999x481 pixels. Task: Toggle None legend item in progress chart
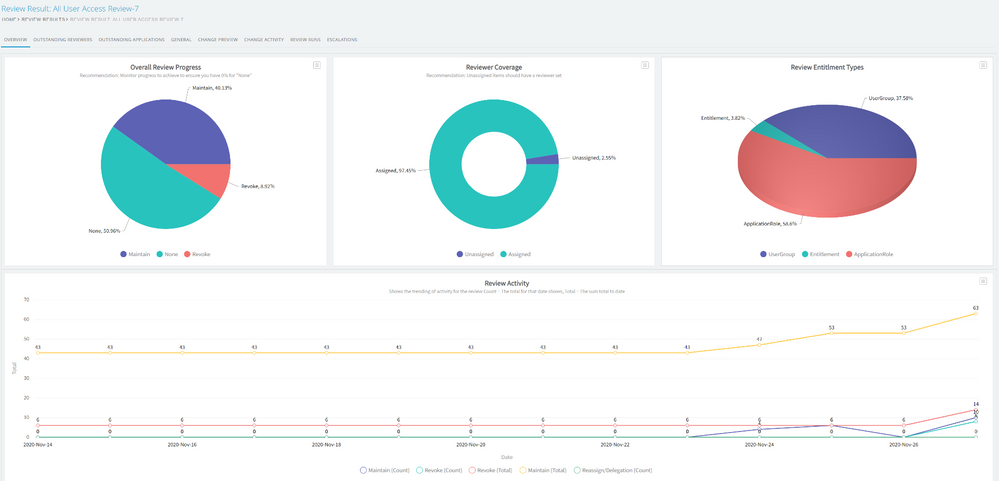167,254
